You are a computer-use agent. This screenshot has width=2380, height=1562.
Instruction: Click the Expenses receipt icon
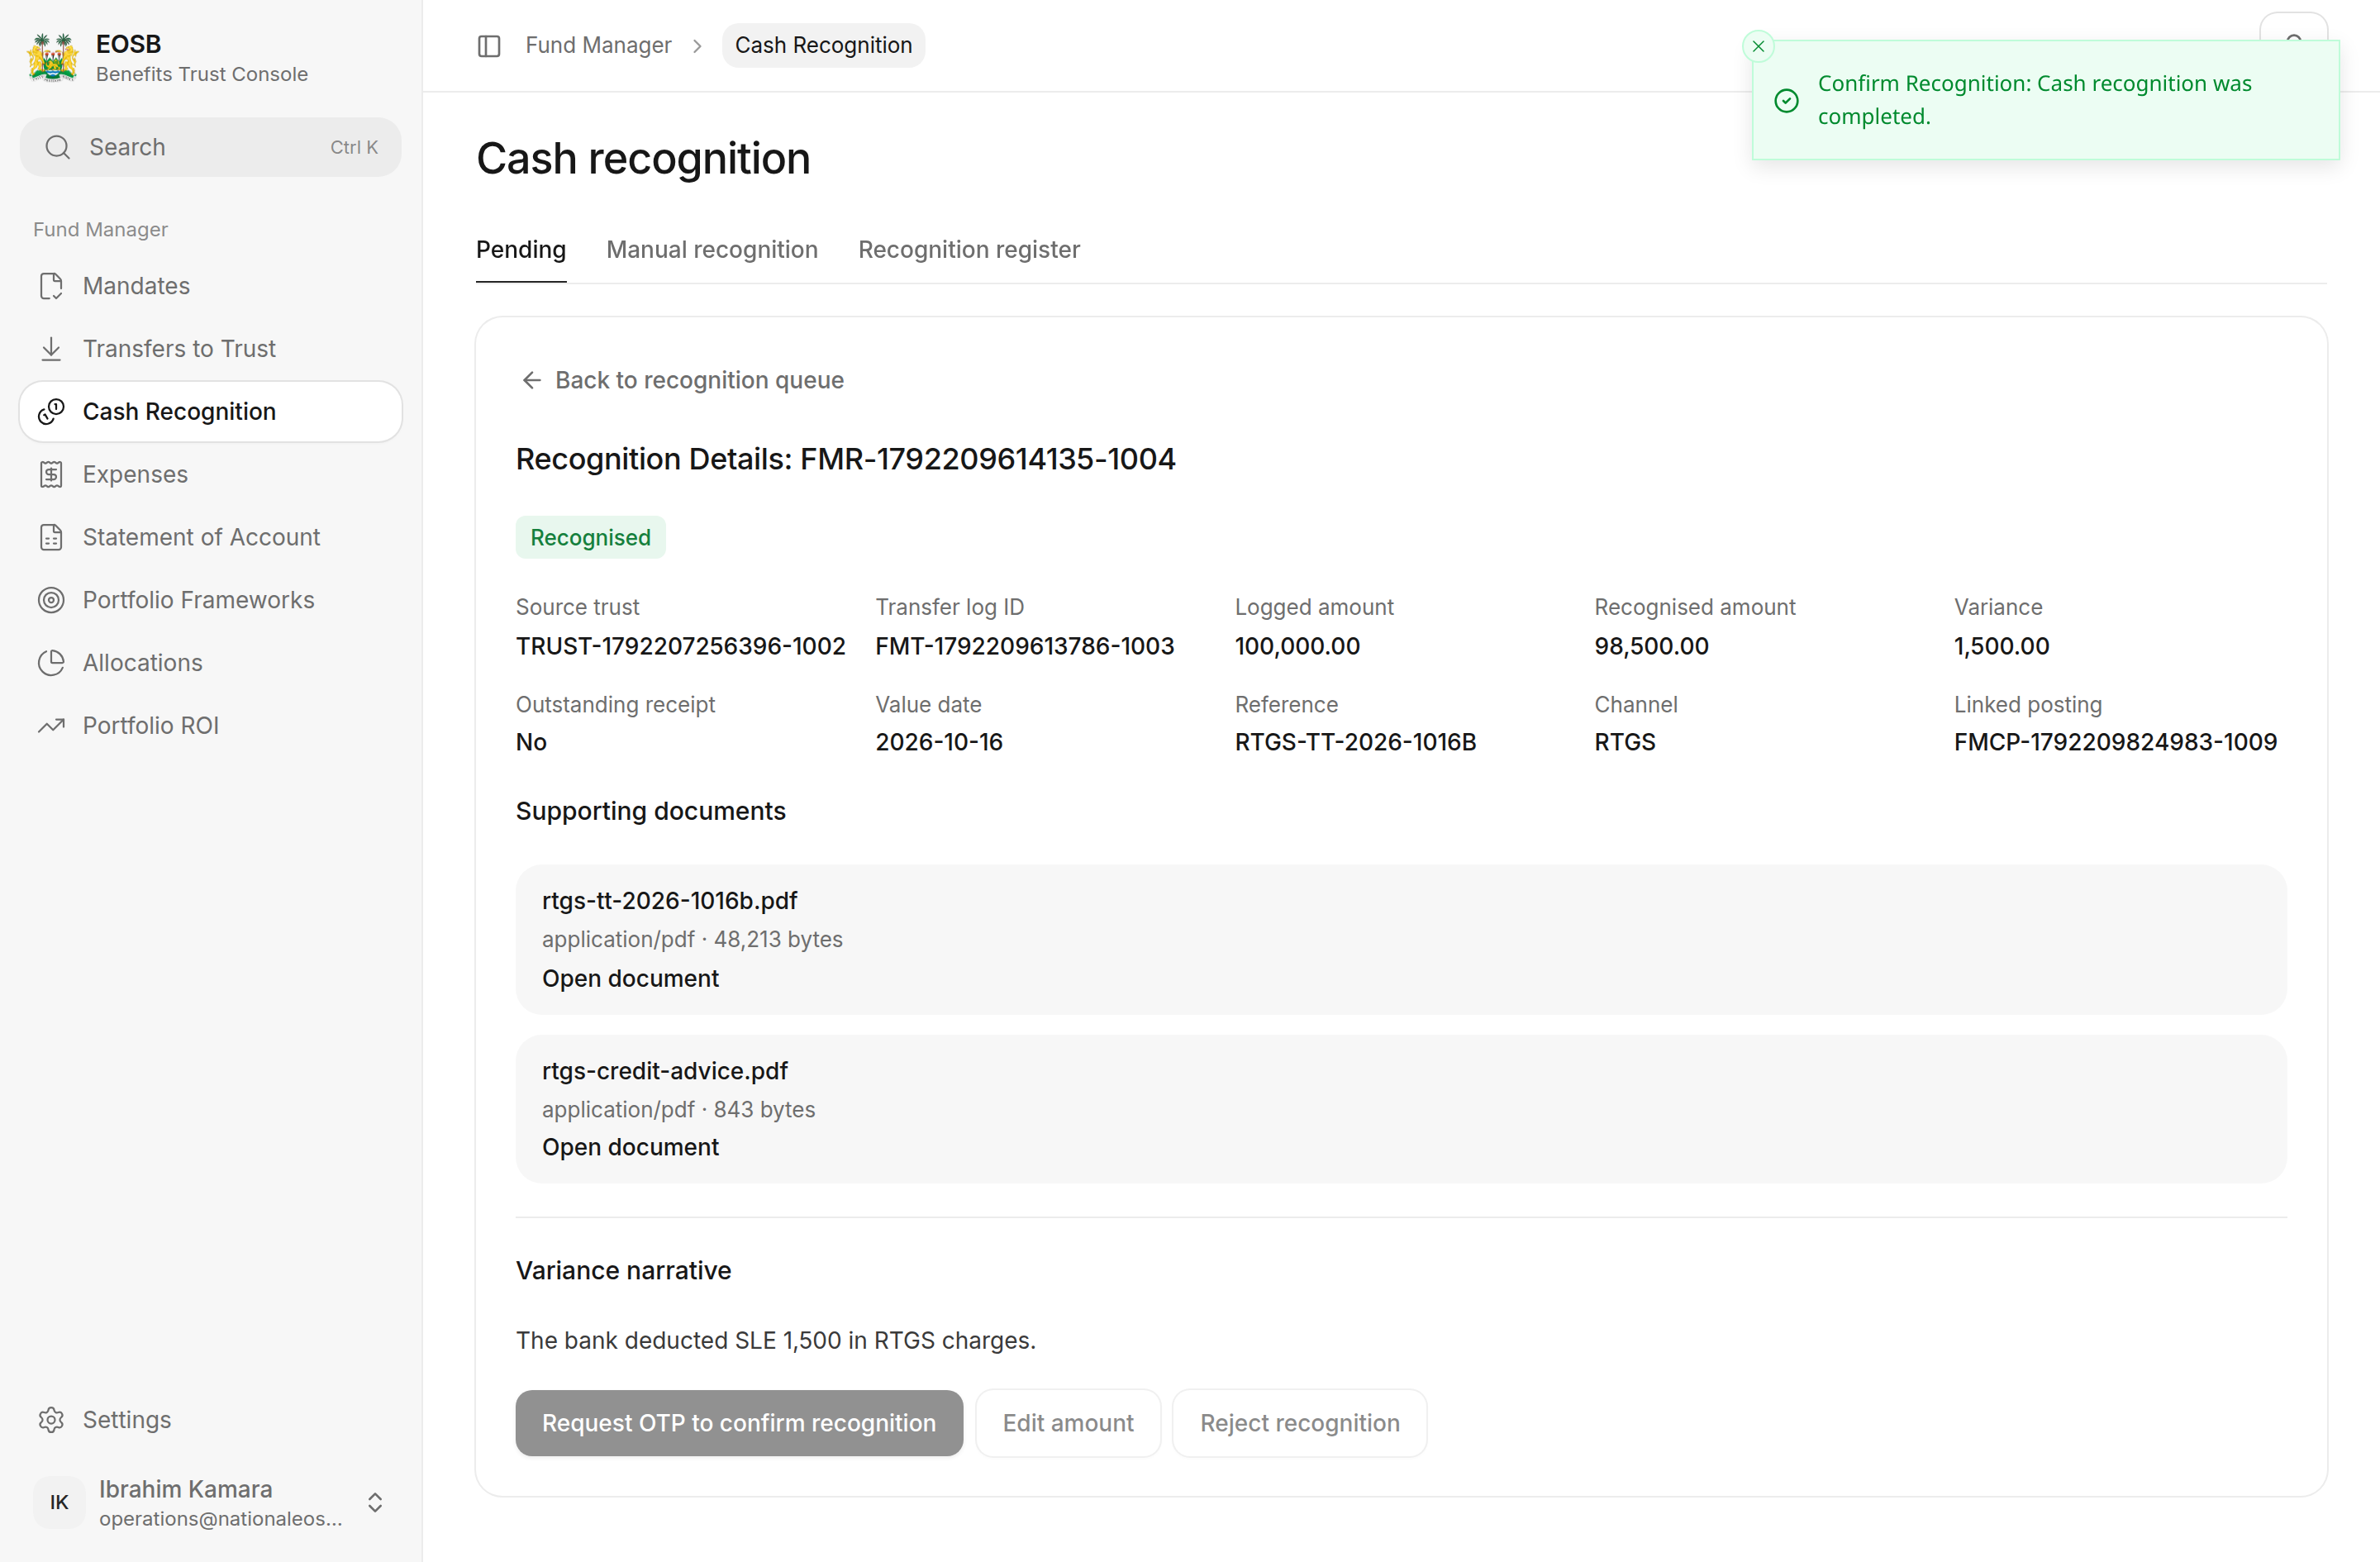coord(51,475)
